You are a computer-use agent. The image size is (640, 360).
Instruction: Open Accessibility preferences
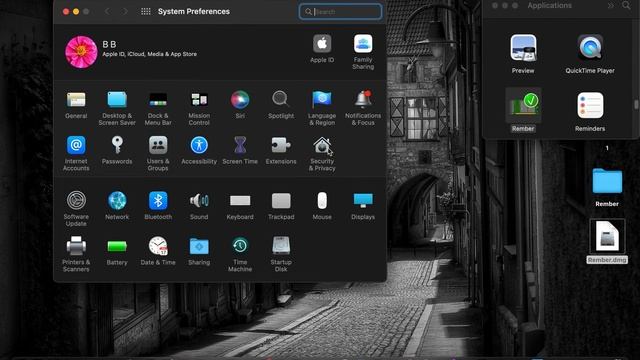tap(199, 151)
